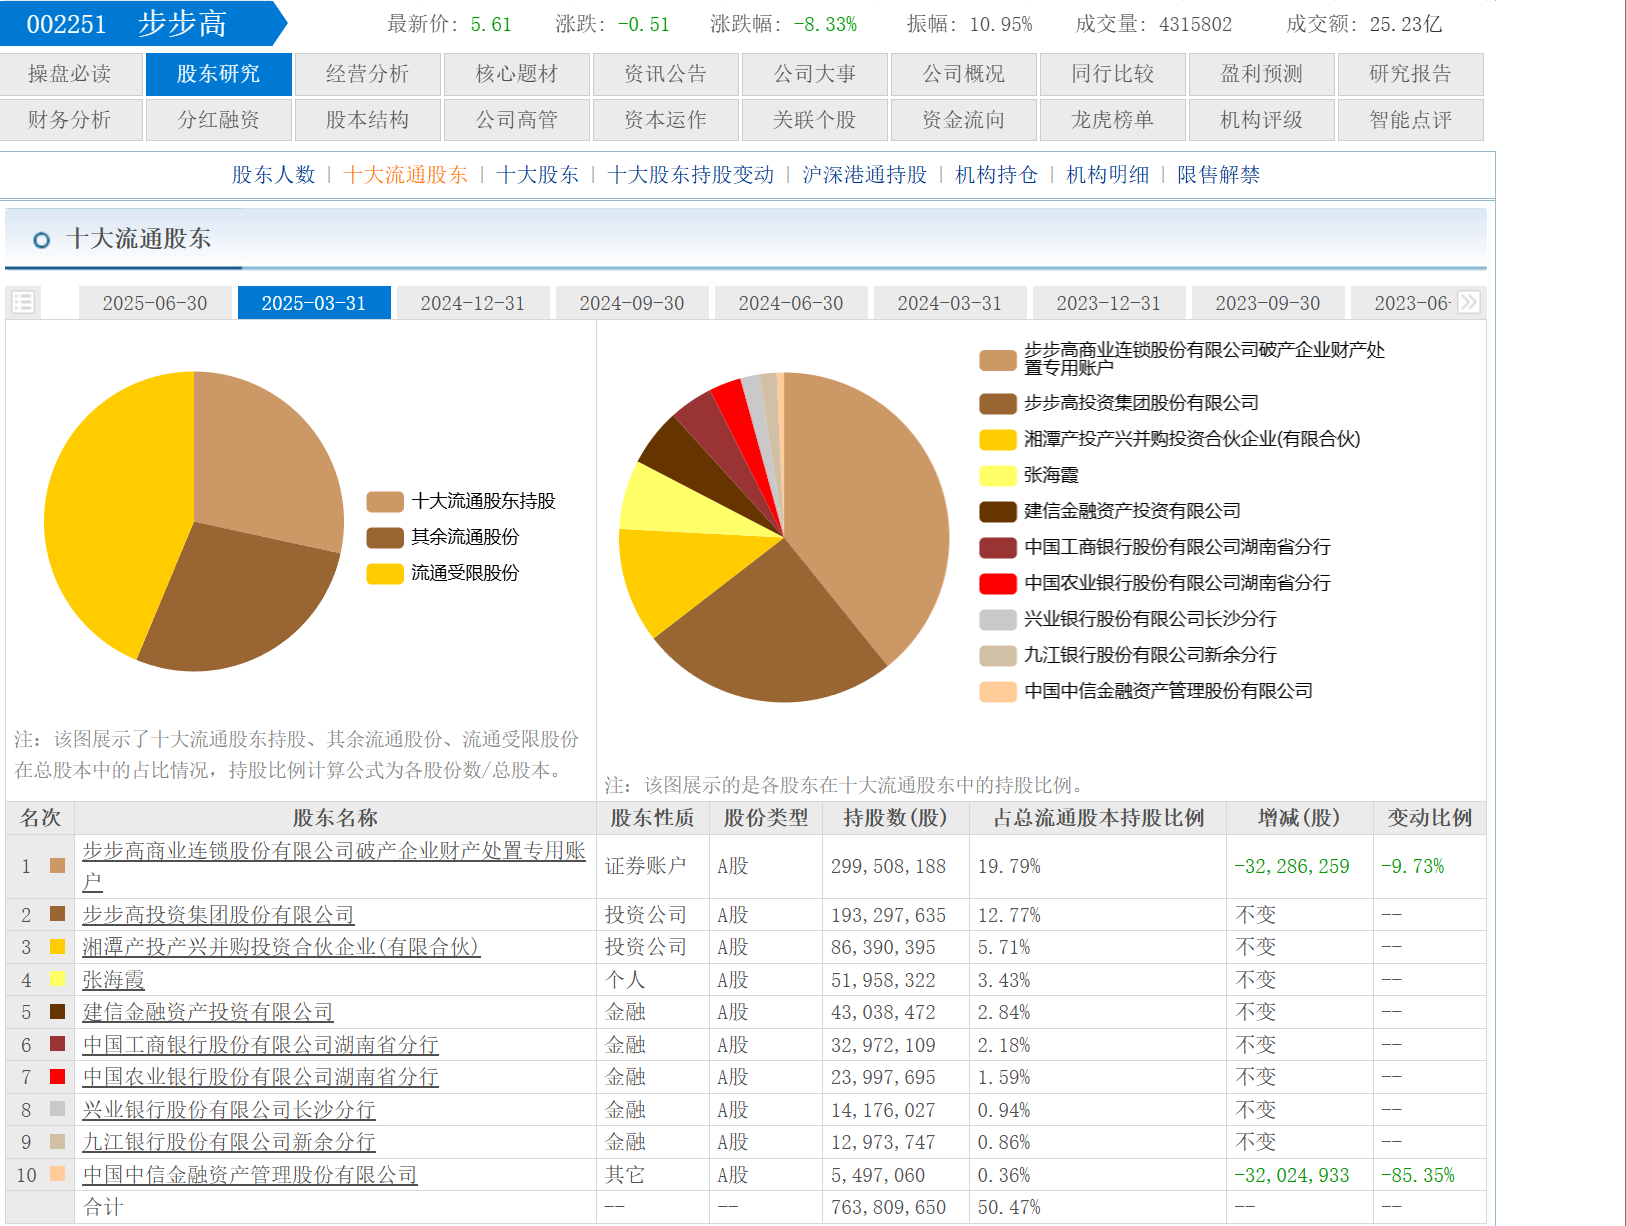The height and width of the screenshot is (1226, 1626).
Task: Open shareholder link 湘潭产投产兴并购投资合伙企业
Action: (x=281, y=947)
